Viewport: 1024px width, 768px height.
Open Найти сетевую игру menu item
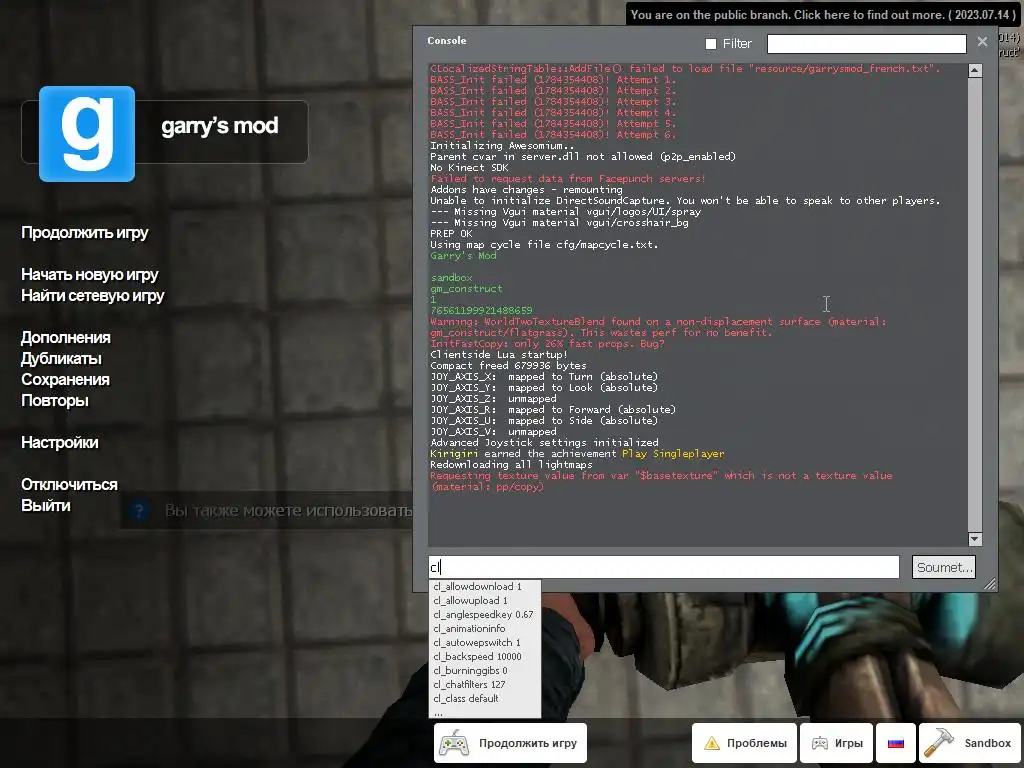[x=93, y=296]
